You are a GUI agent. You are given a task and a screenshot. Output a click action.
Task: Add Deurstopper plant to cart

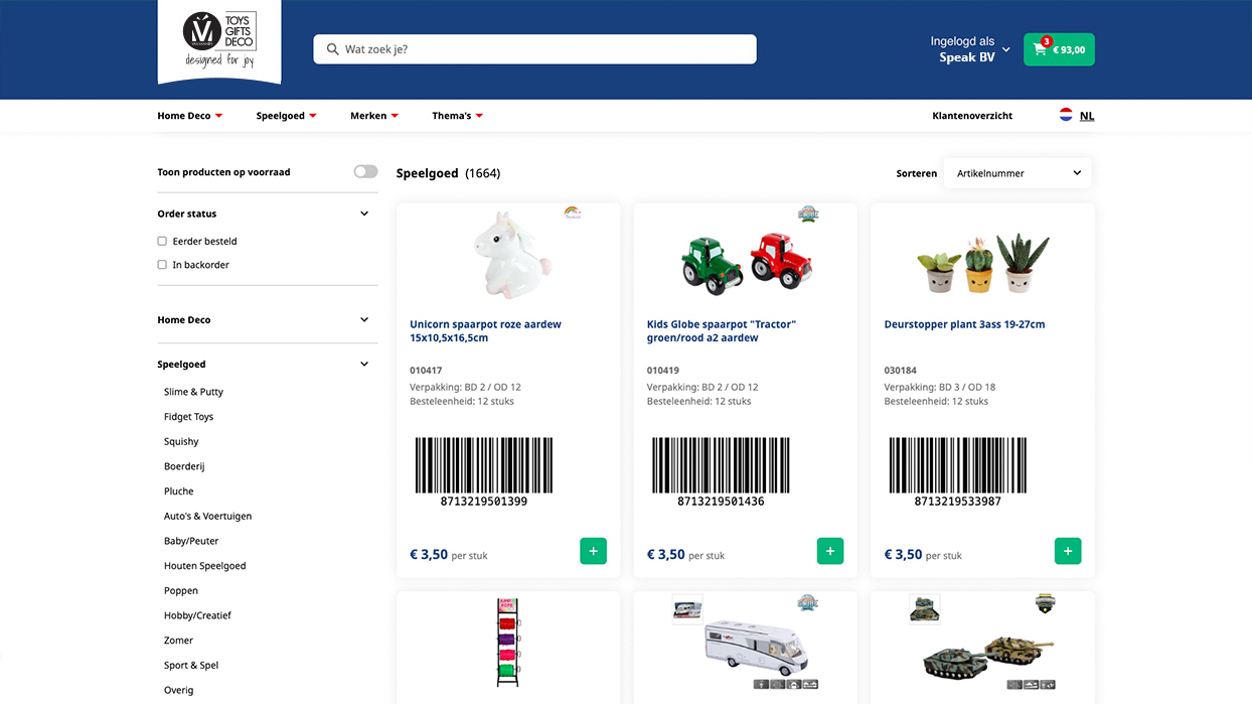1067,551
